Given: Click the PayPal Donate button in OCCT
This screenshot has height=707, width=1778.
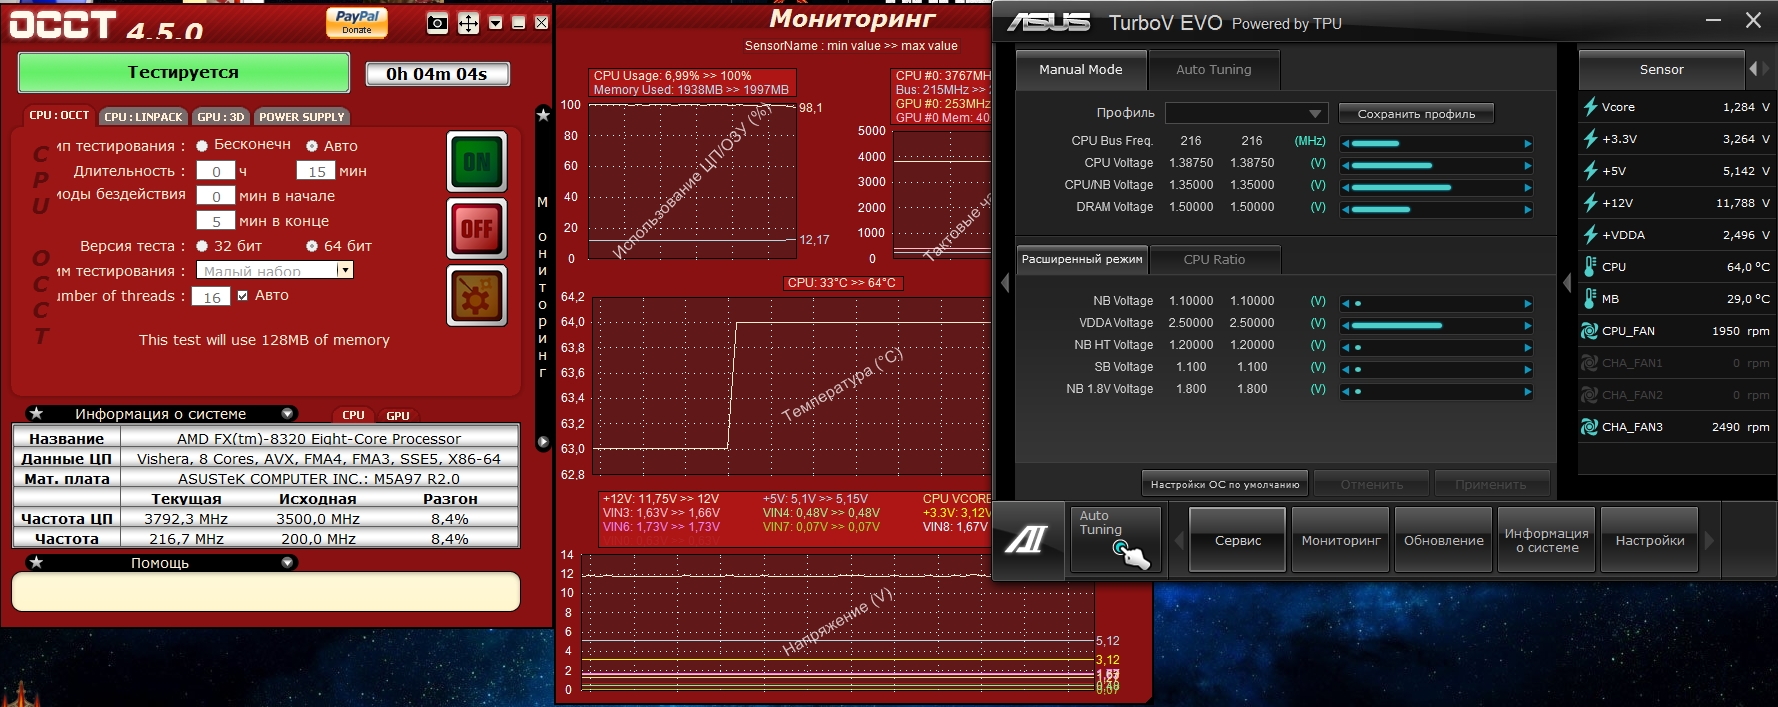Looking at the screenshot, I should 357,22.
